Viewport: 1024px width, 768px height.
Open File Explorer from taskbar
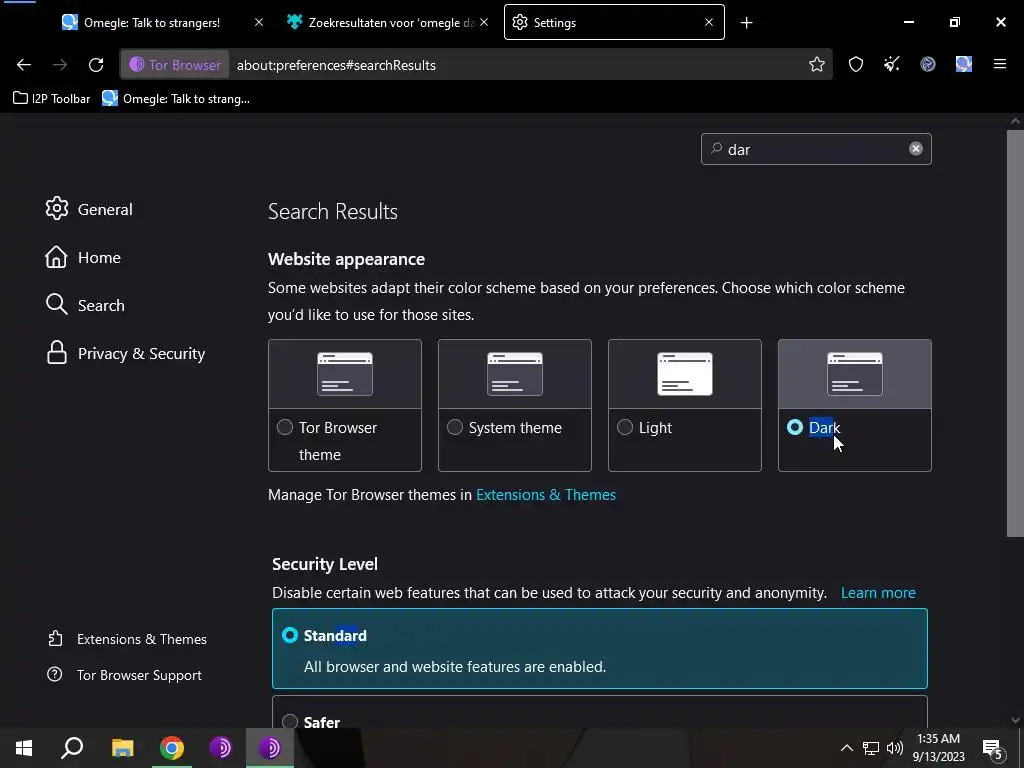pyautogui.click(x=122, y=748)
